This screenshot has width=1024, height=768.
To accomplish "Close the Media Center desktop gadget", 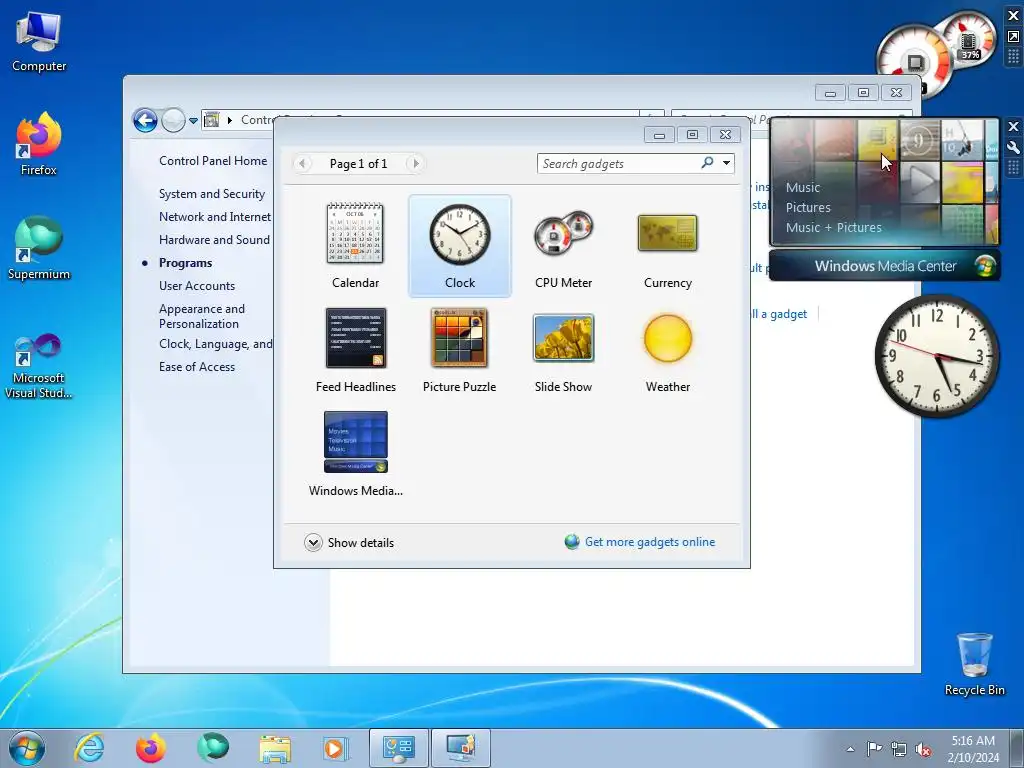I will (x=1014, y=126).
